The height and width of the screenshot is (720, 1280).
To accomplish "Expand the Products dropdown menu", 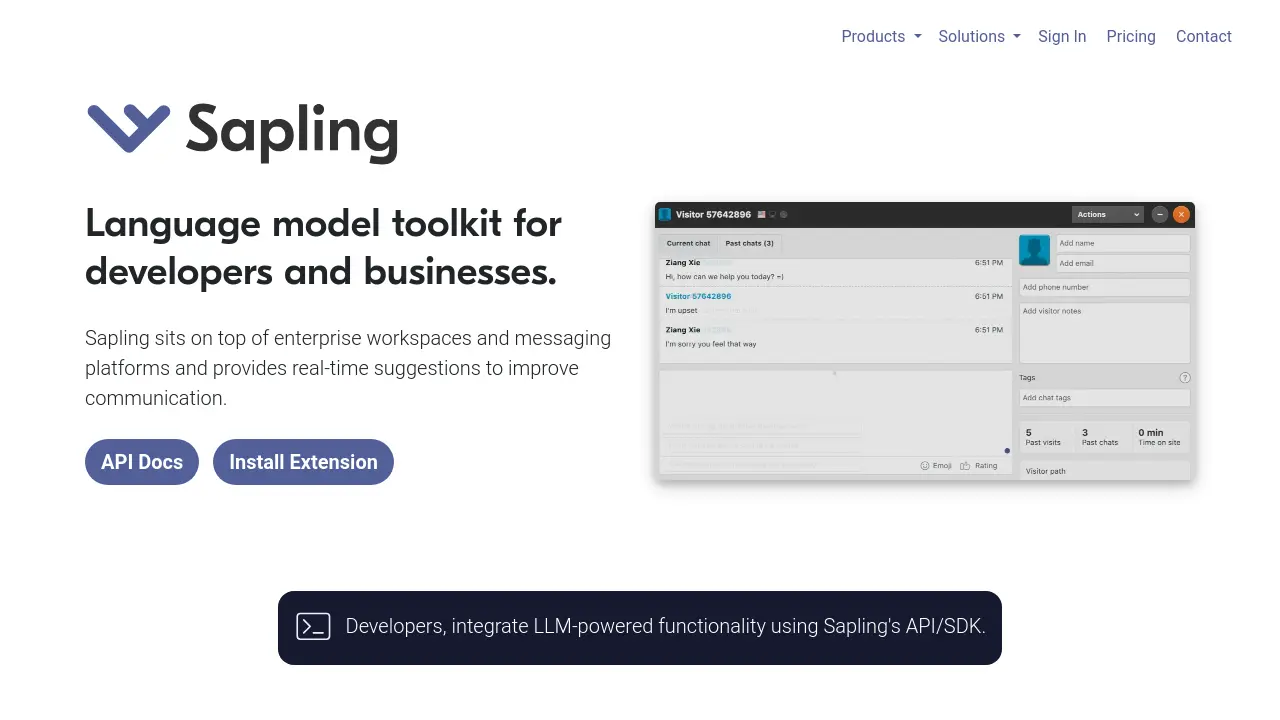I will [x=881, y=36].
